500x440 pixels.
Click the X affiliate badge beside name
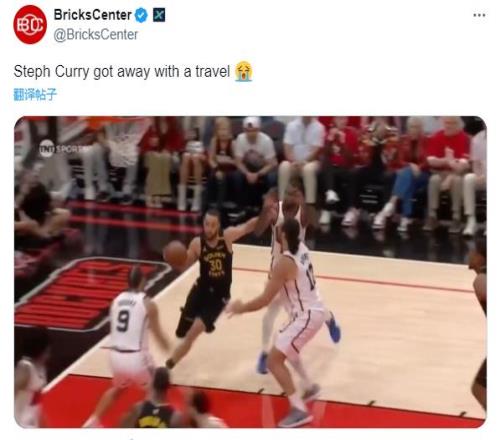tap(159, 15)
